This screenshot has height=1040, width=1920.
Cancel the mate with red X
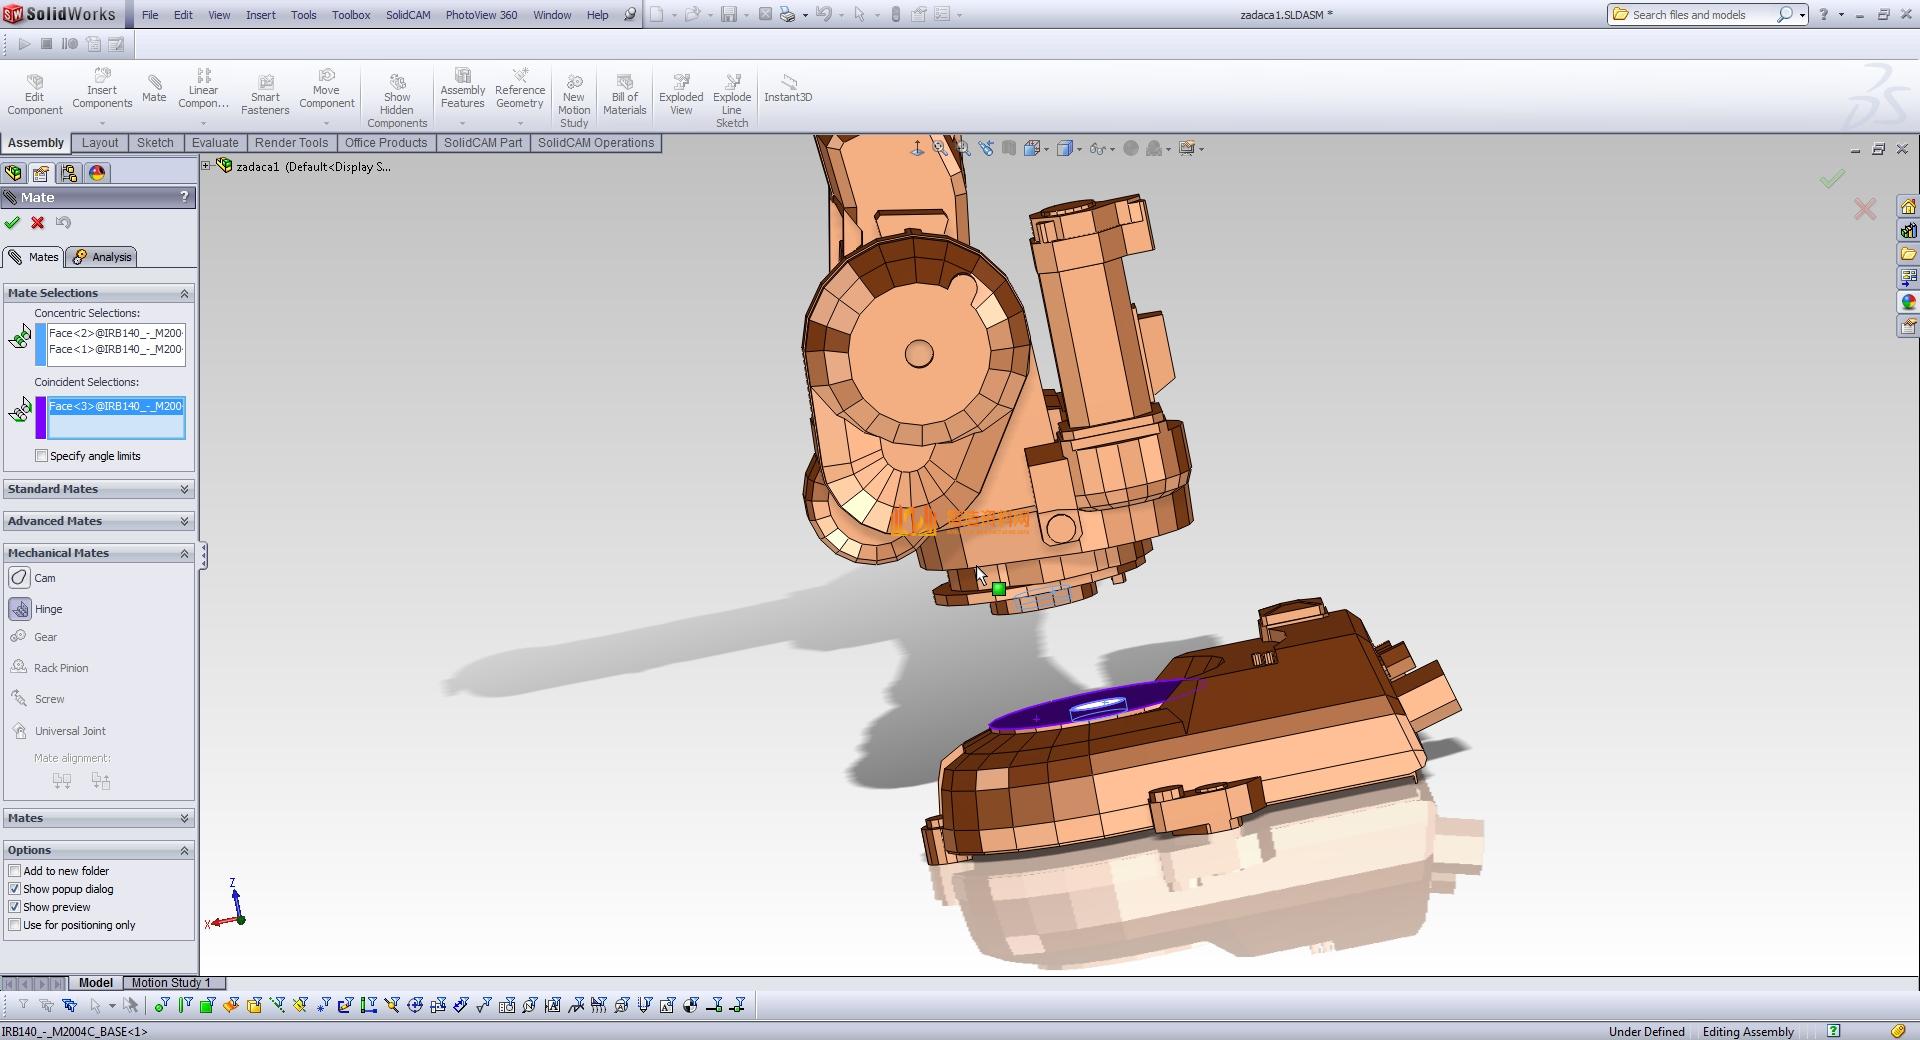point(38,223)
